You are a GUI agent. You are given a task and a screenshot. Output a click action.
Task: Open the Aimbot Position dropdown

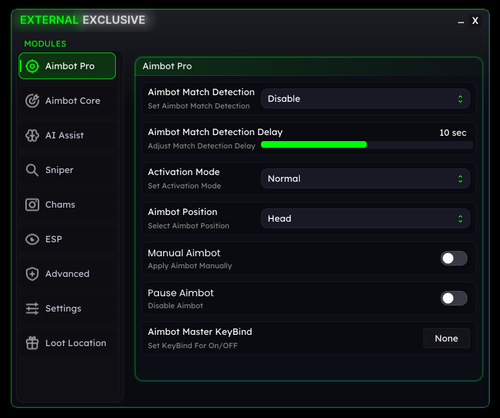365,219
